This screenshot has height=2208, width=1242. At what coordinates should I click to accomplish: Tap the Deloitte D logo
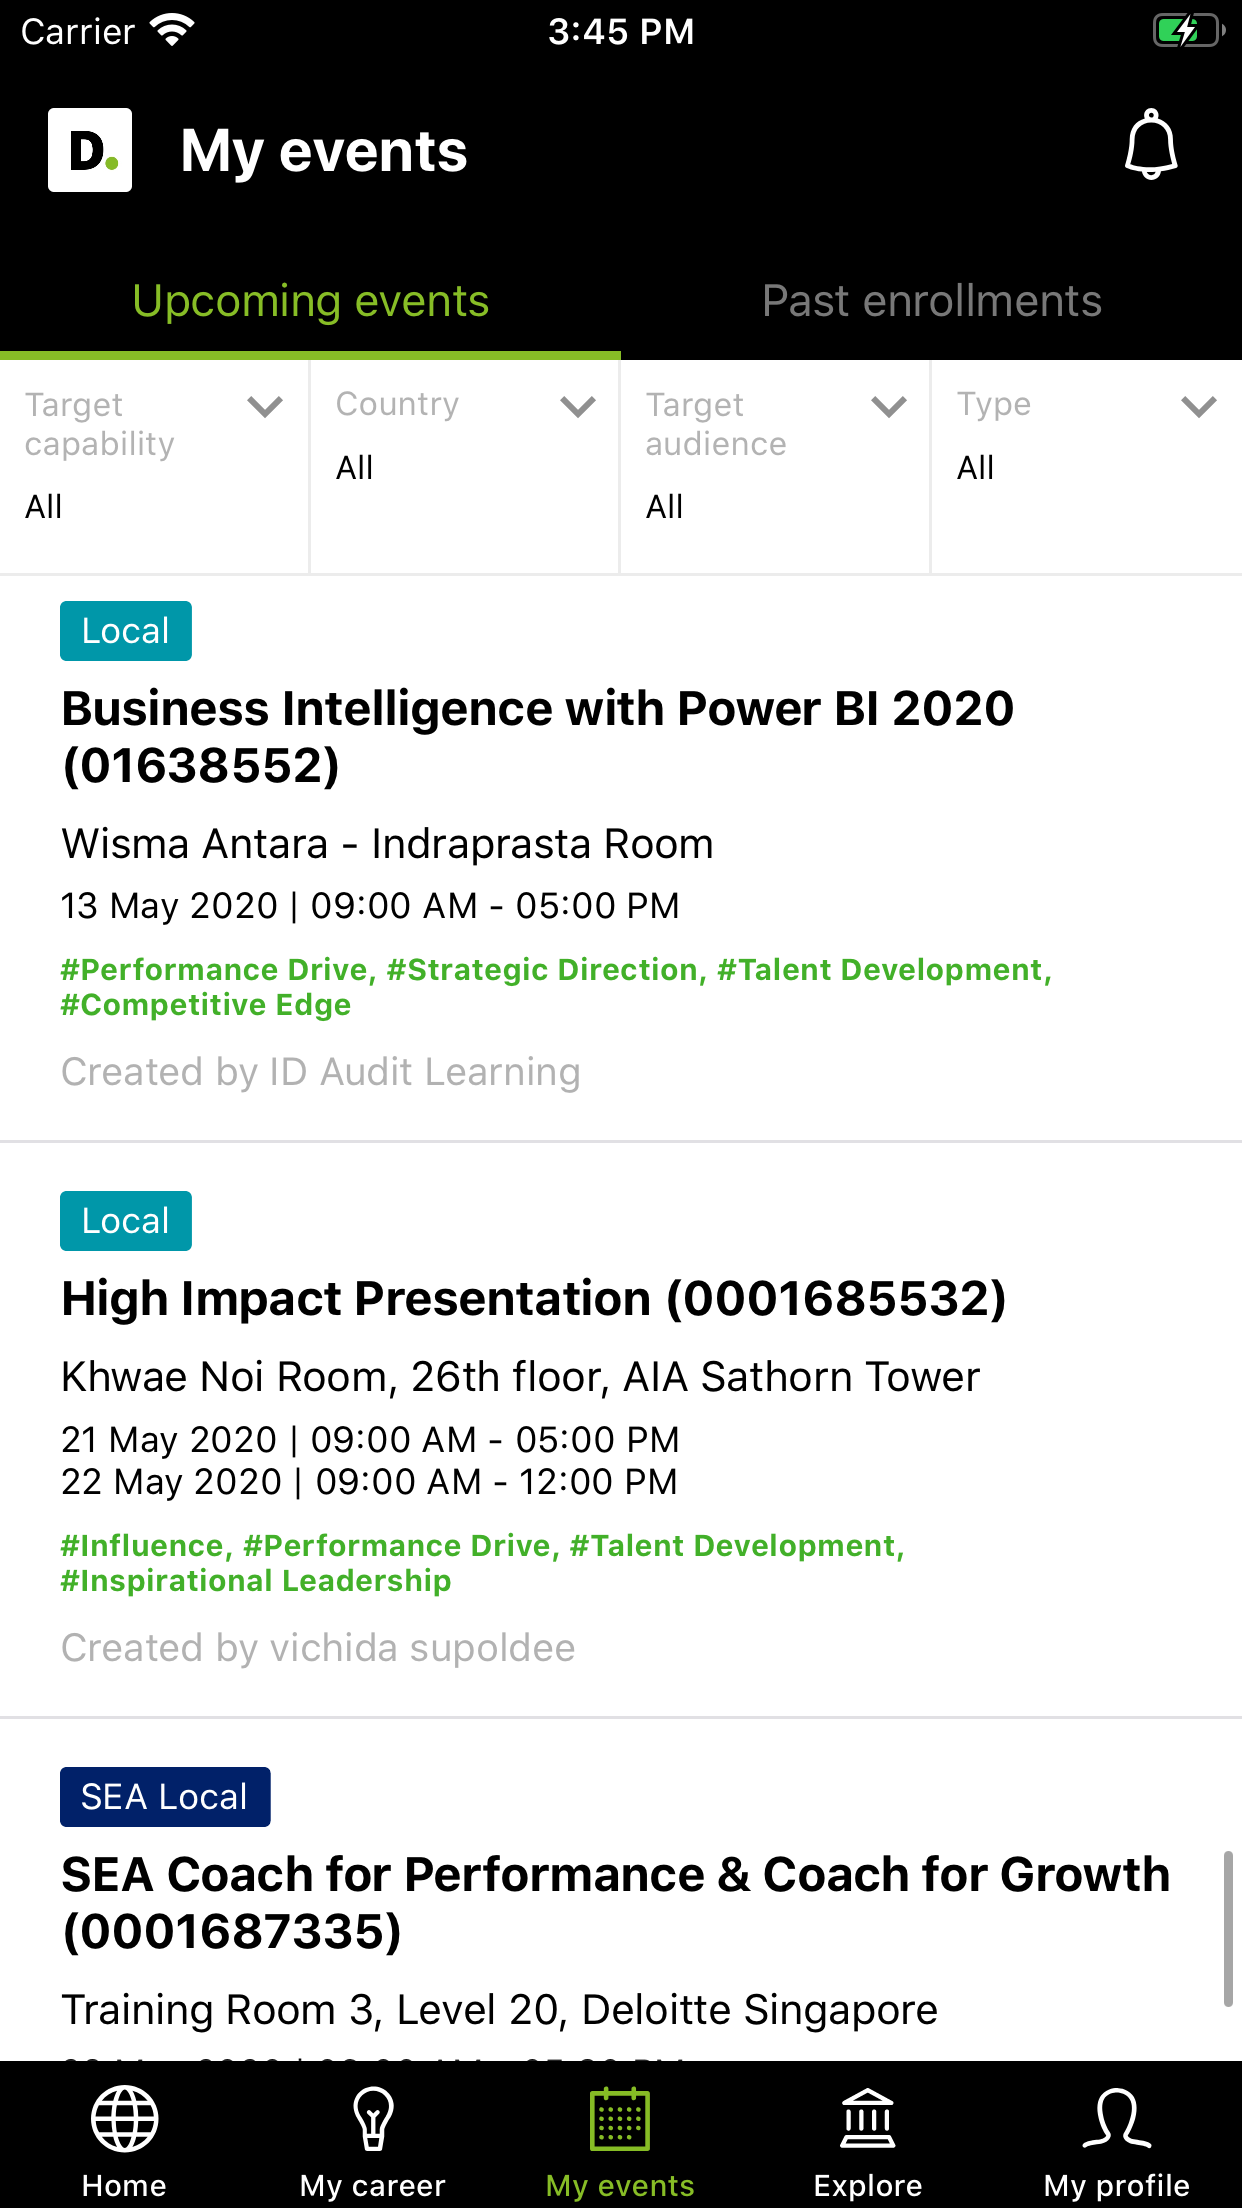point(90,150)
